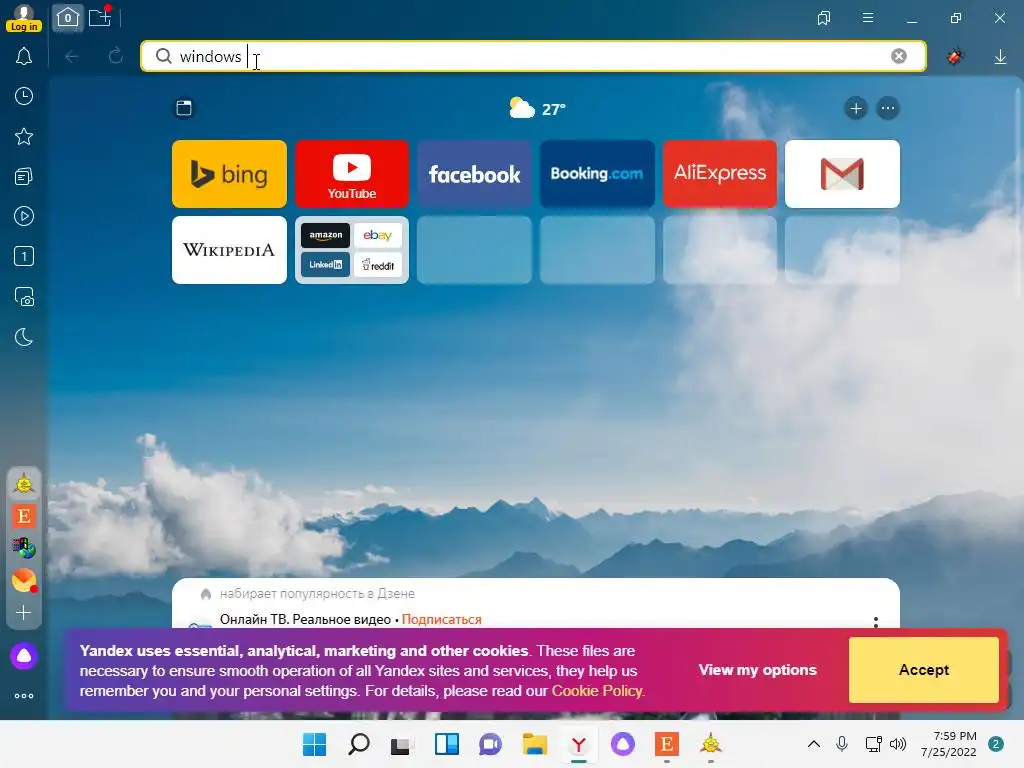The image size is (1024, 768).
Task: Open the YouTube tile
Action: coord(351,174)
